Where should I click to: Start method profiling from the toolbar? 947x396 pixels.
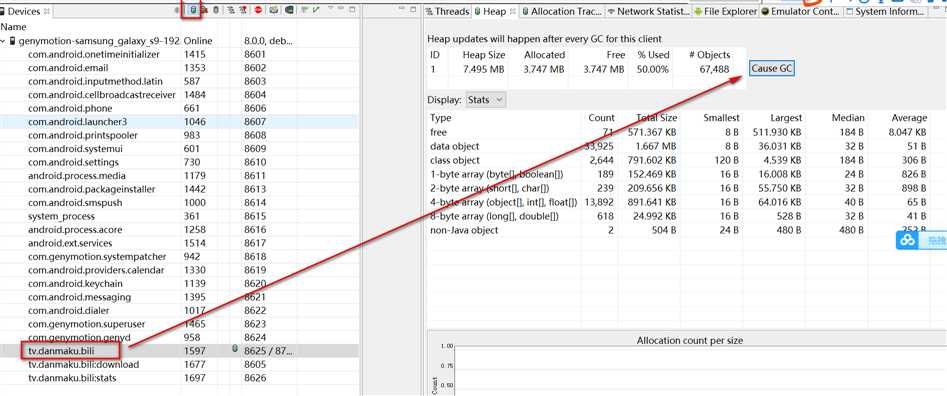click(x=243, y=10)
